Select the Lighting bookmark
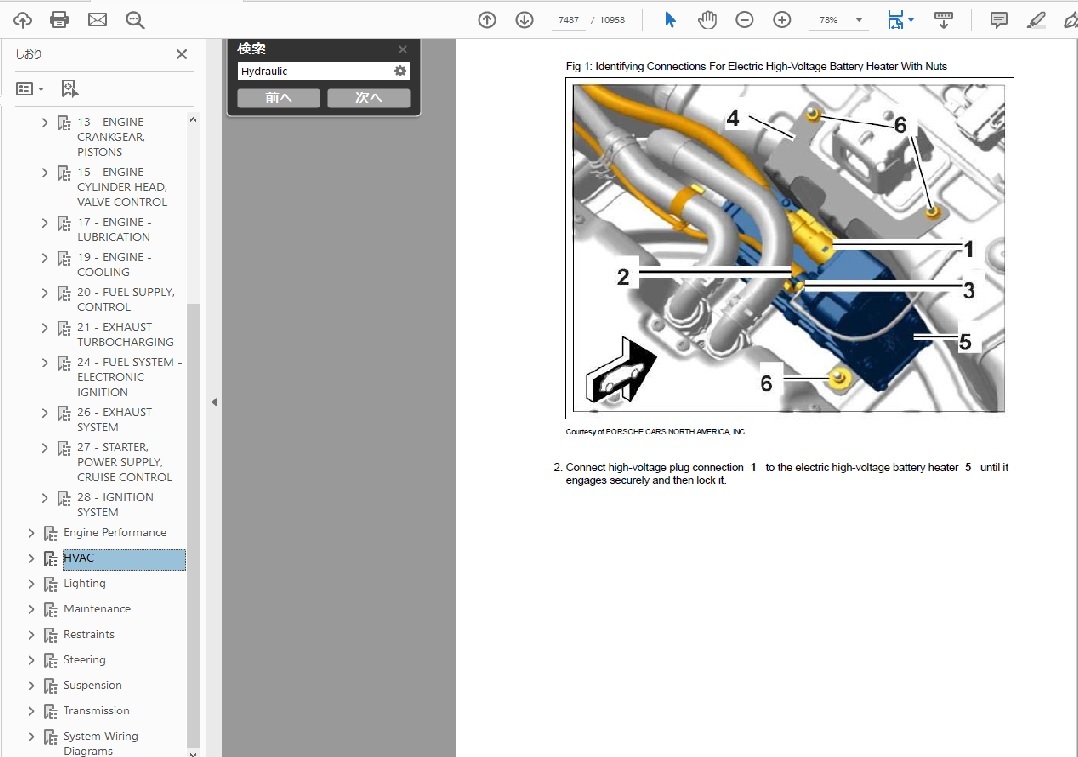Image resolution: width=1078 pixels, height=757 pixels. click(85, 583)
